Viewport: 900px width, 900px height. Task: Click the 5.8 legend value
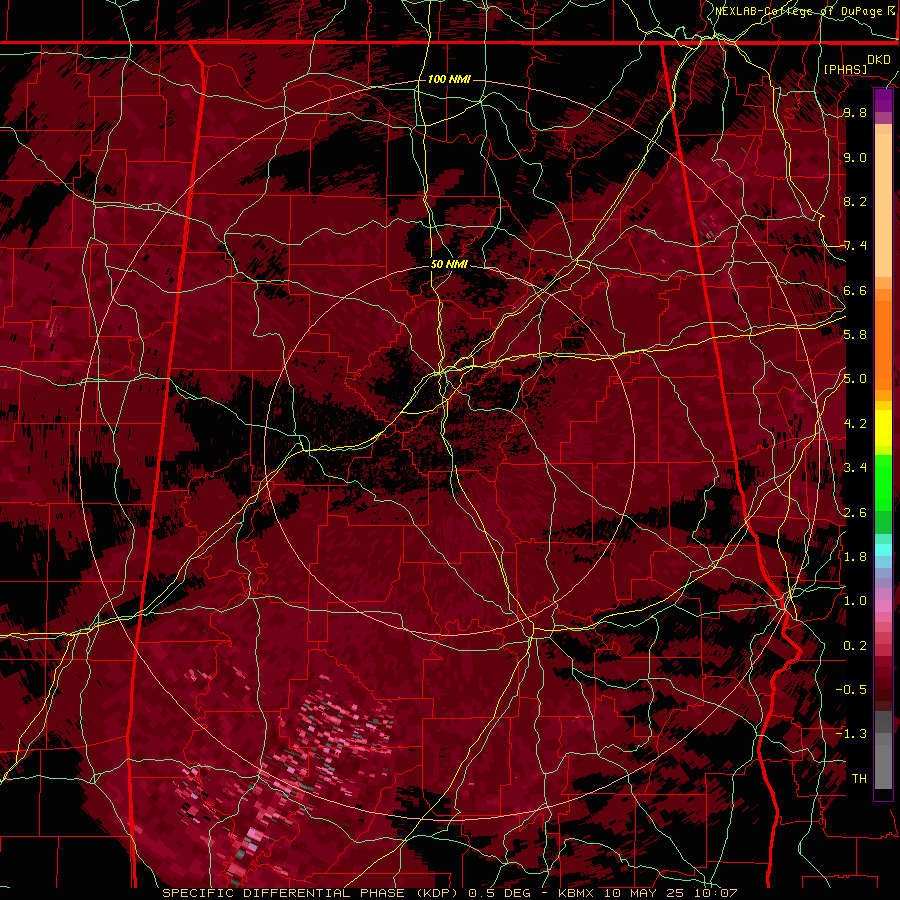point(855,335)
